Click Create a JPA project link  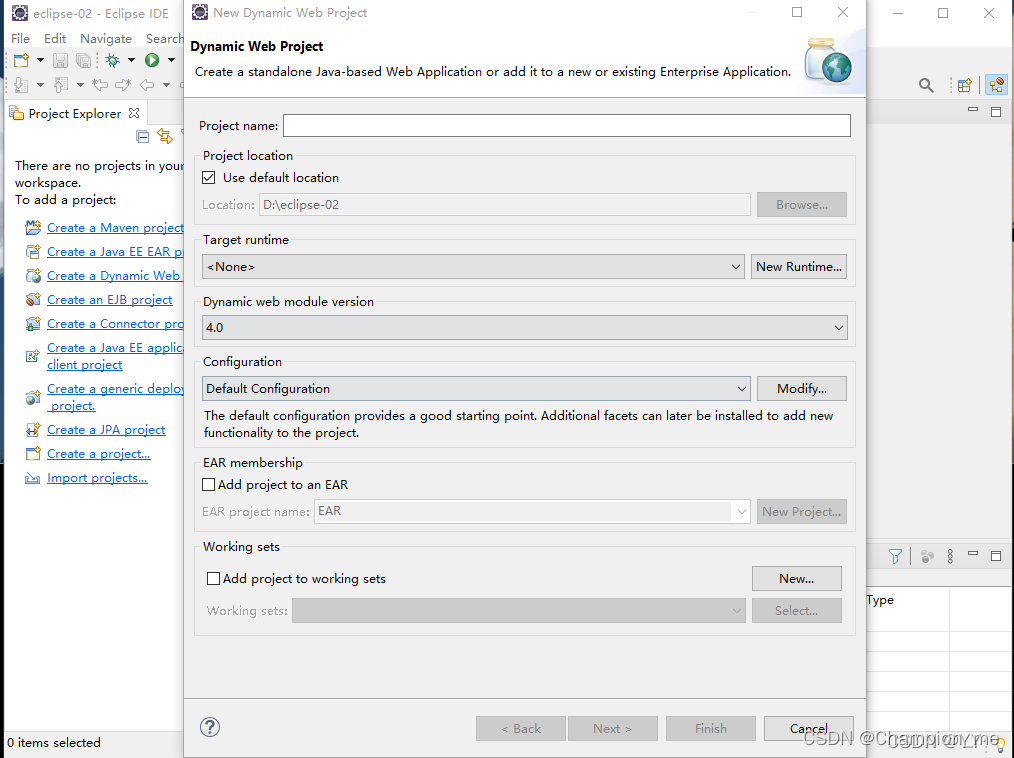point(106,429)
